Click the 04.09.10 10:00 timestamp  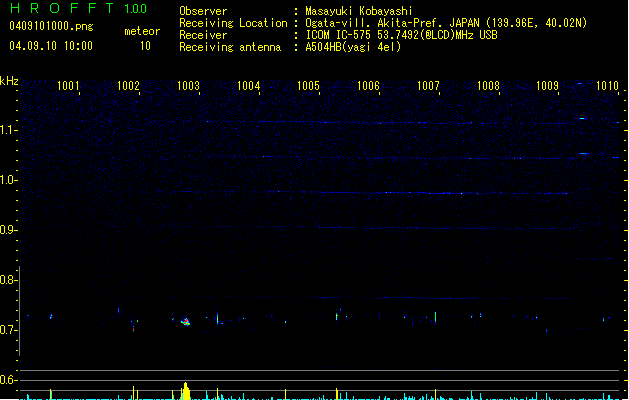click(50, 46)
